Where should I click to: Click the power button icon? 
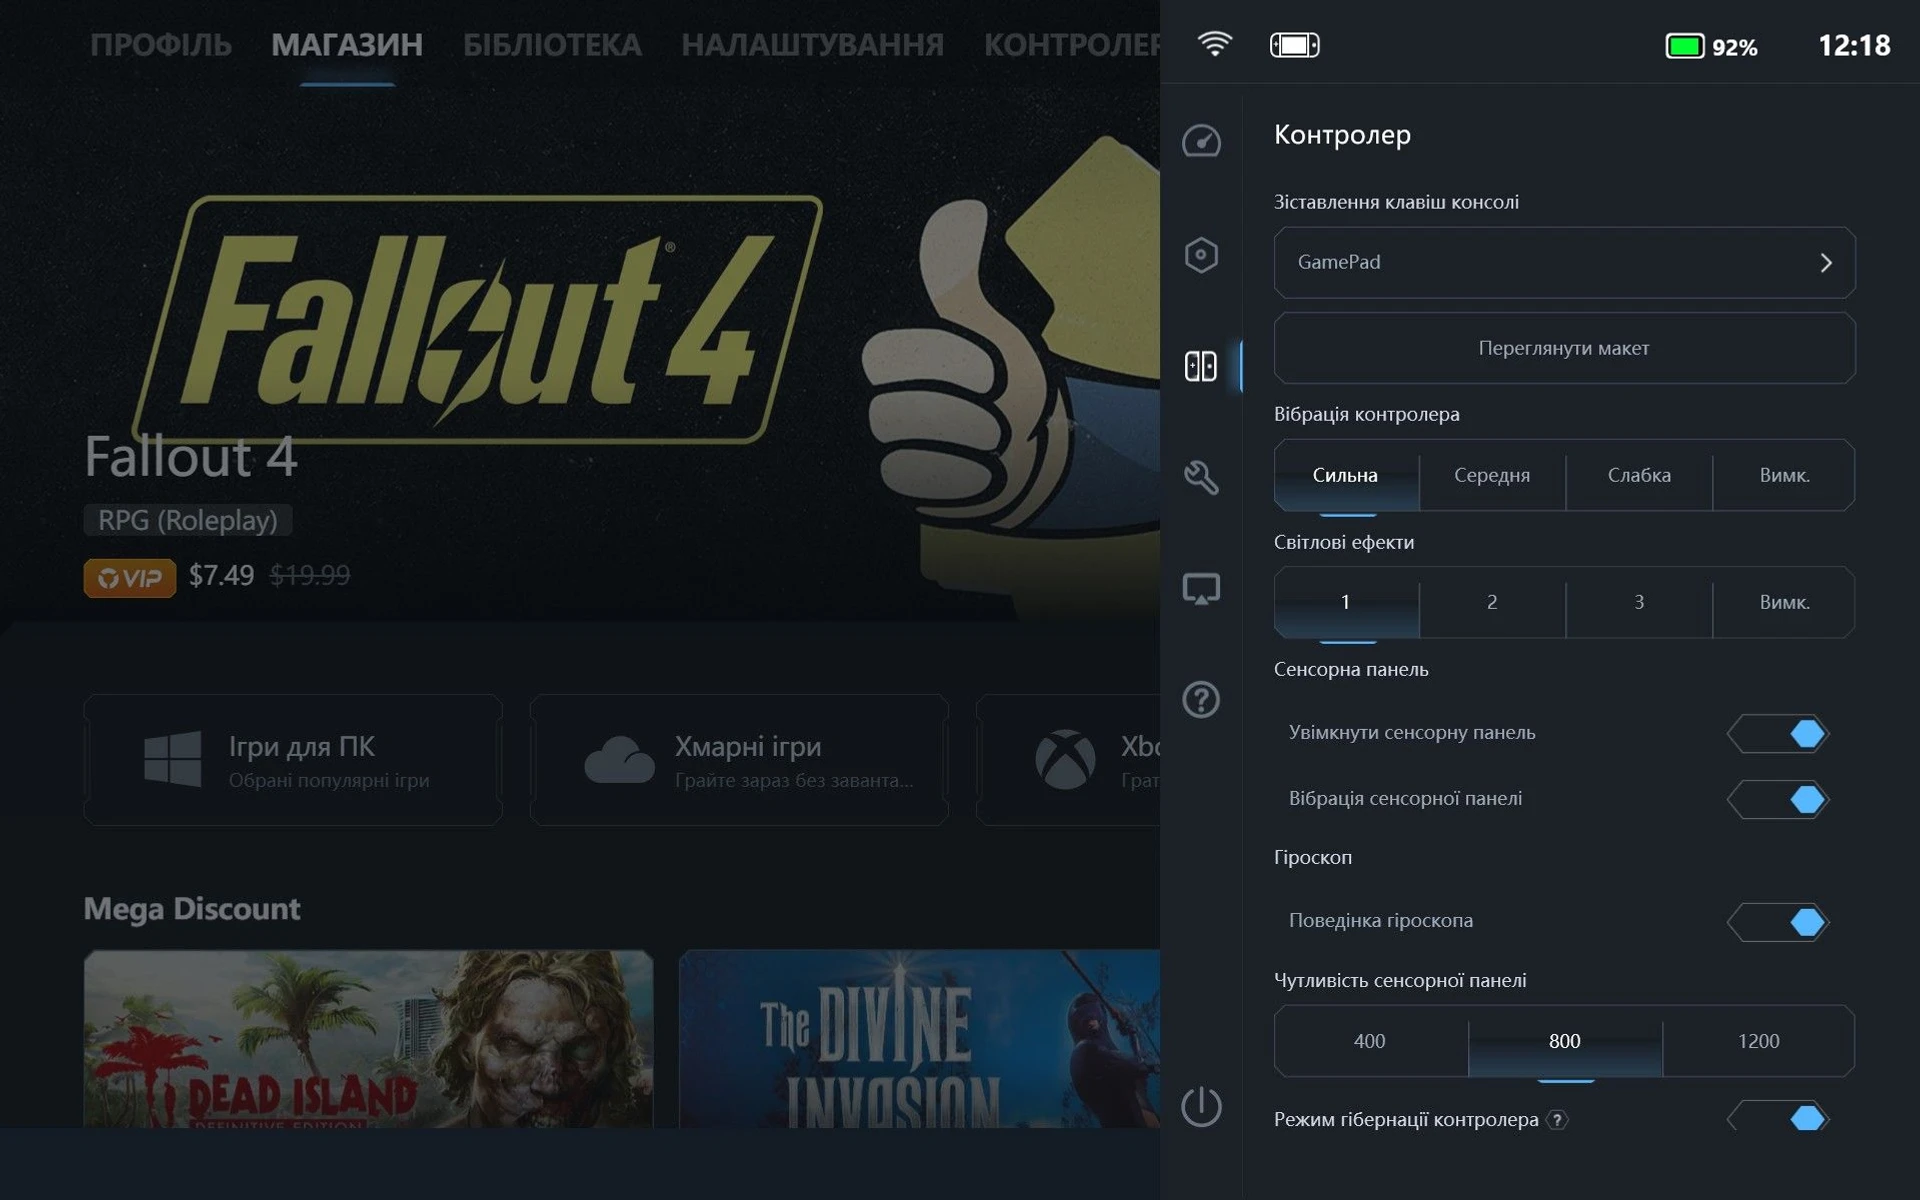[x=1201, y=1106]
